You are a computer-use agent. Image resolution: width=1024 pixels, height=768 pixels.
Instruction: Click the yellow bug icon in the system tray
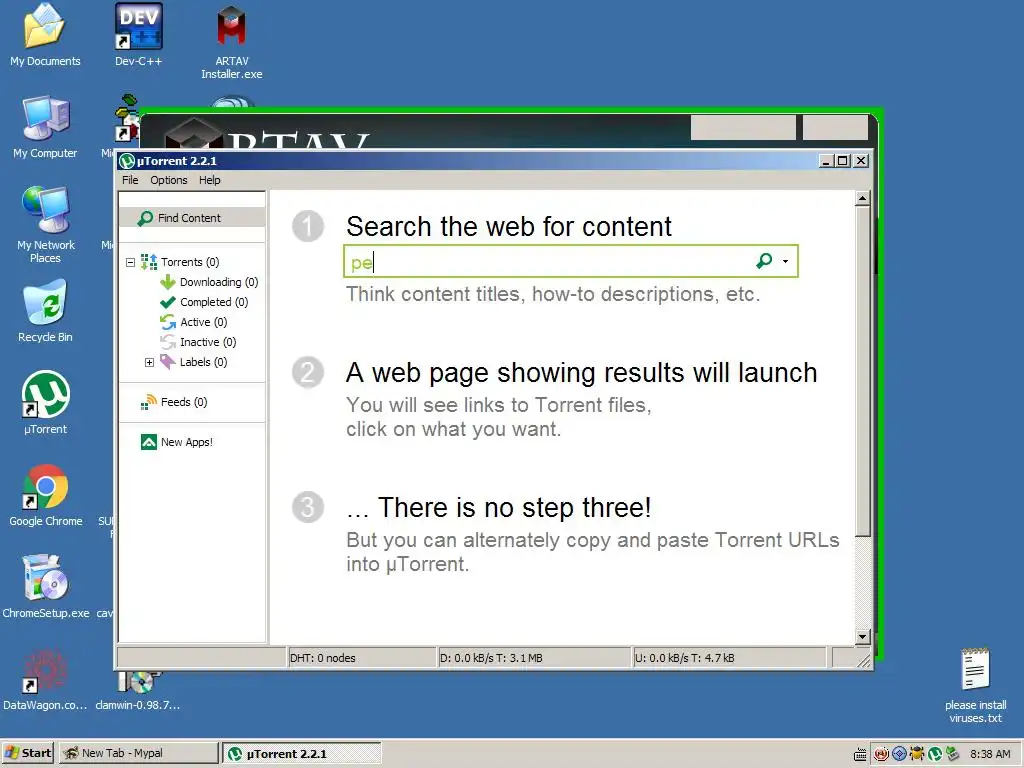coord(918,754)
